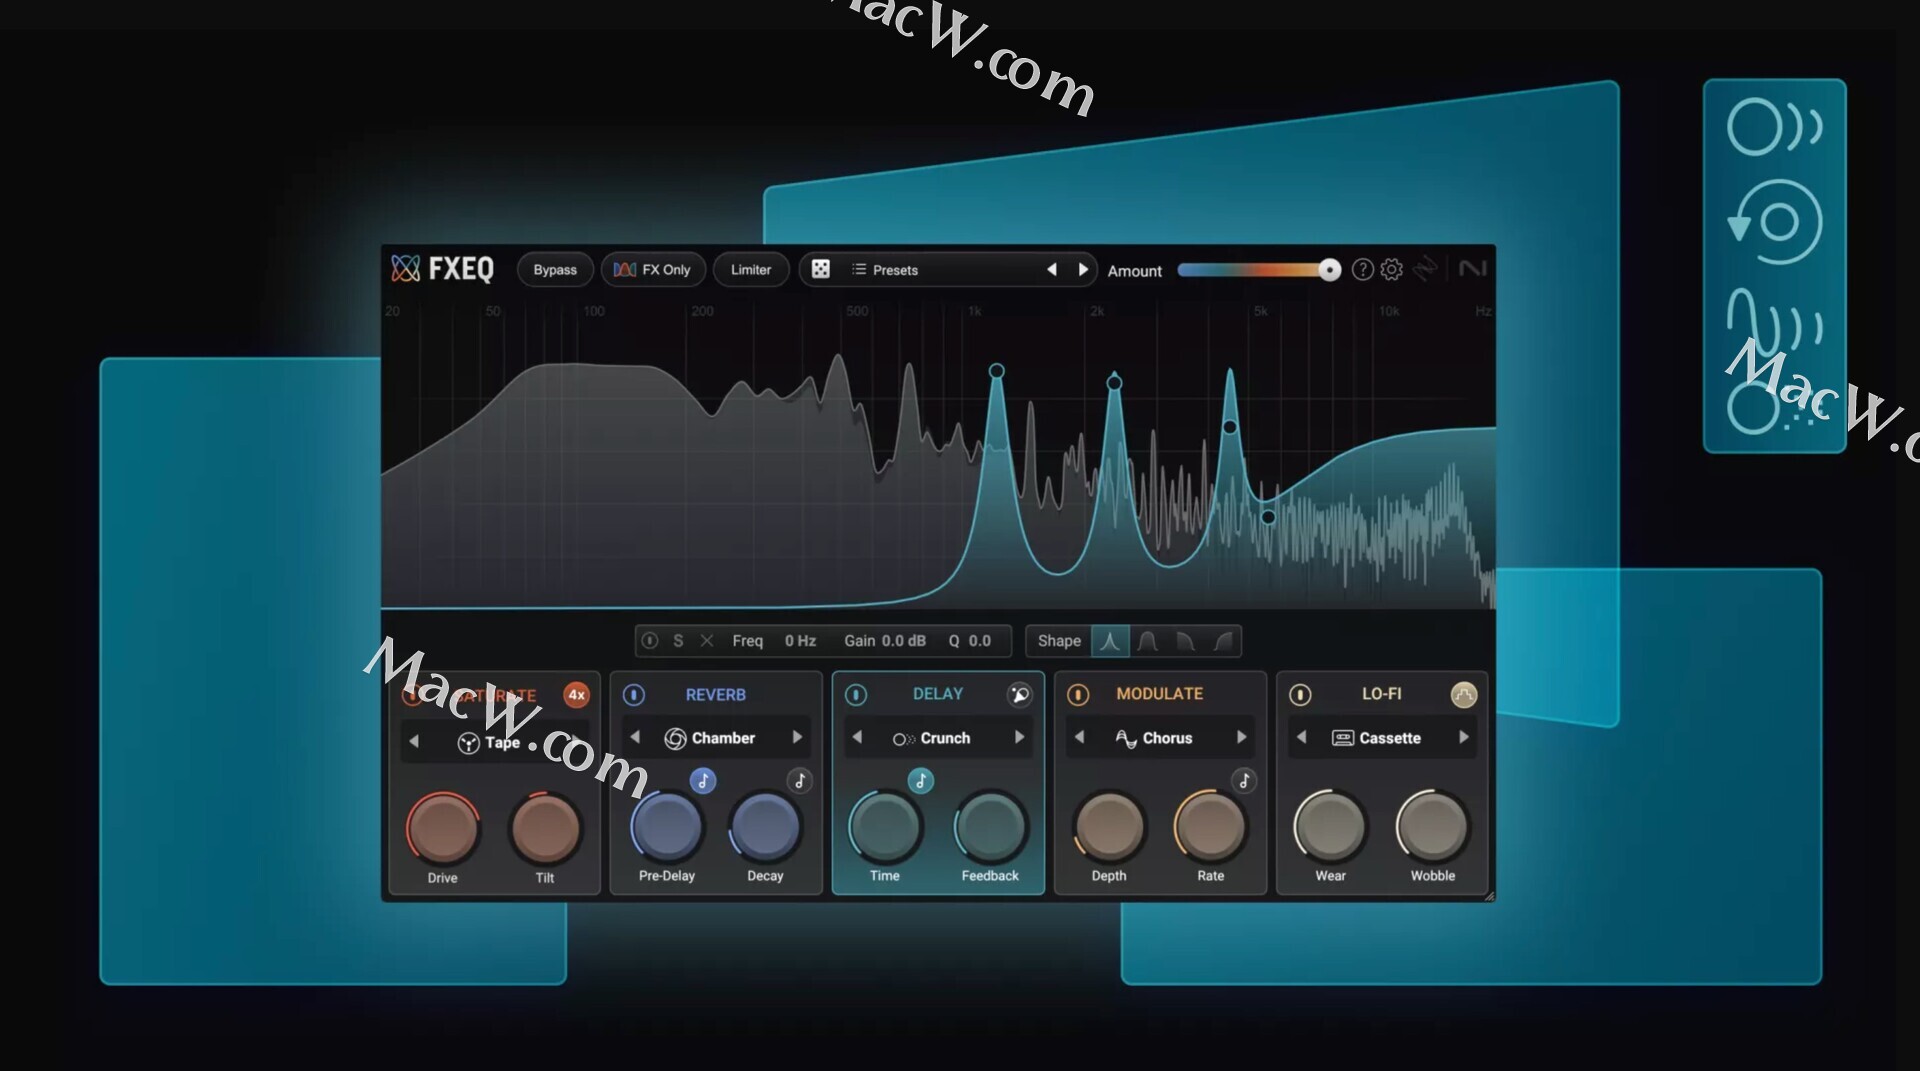Select previous Saturate type before Tape
This screenshot has width=1920, height=1071.
pos(414,741)
